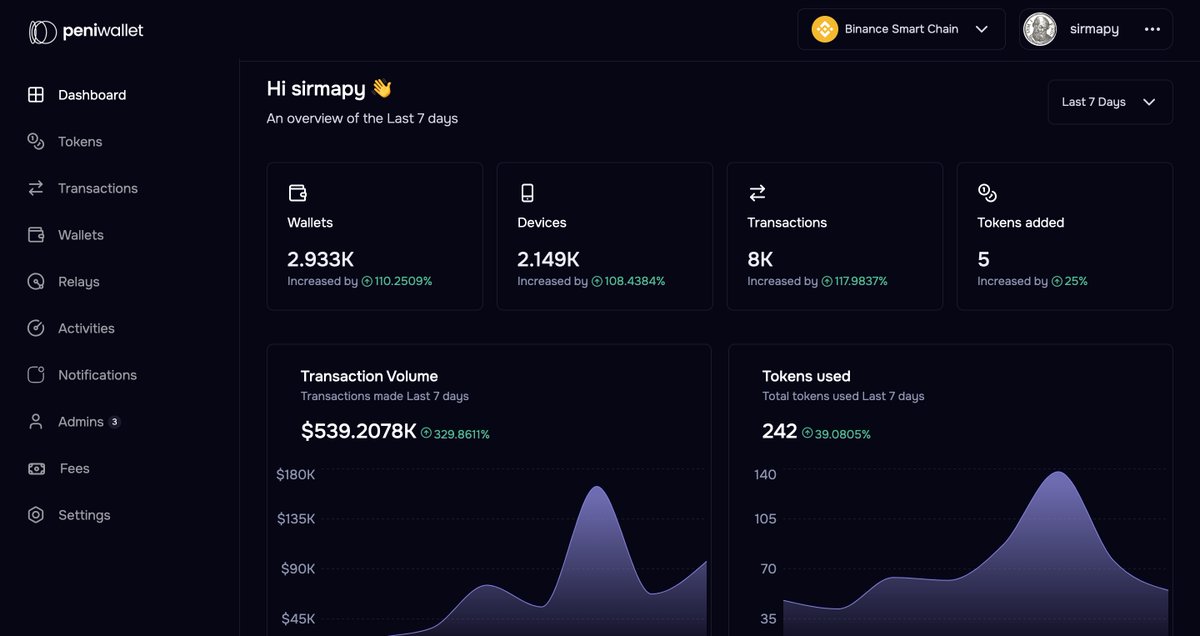
Task: Click the up-arrow icon beside 110.2509%
Action: click(367, 282)
